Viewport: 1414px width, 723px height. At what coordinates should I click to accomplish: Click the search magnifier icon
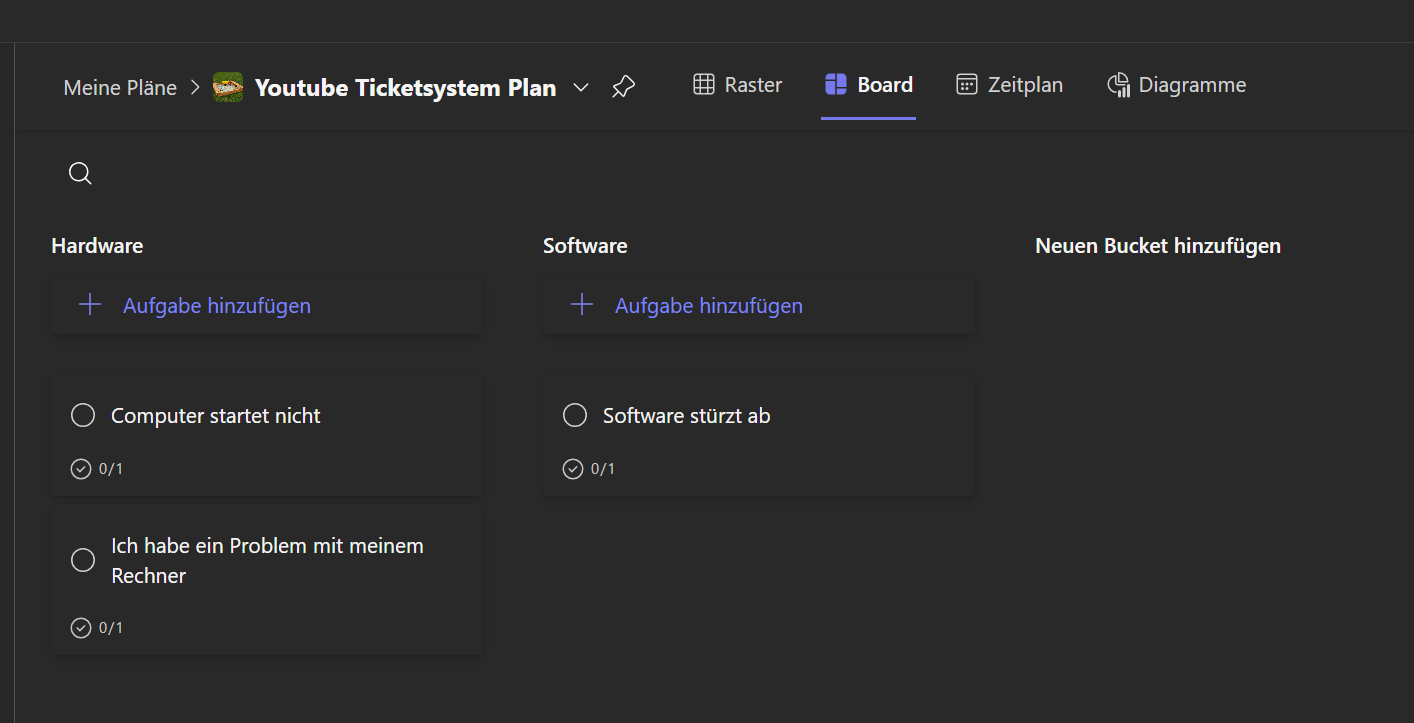coord(80,174)
